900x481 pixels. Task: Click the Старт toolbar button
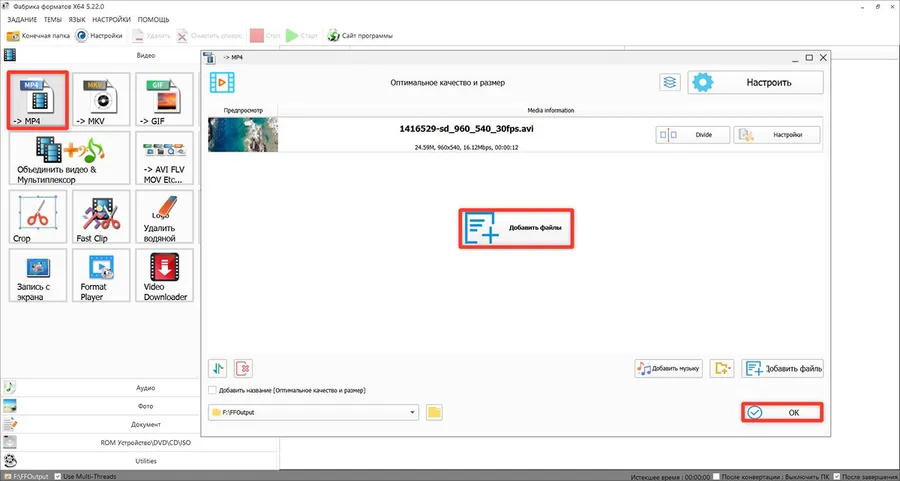point(302,36)
